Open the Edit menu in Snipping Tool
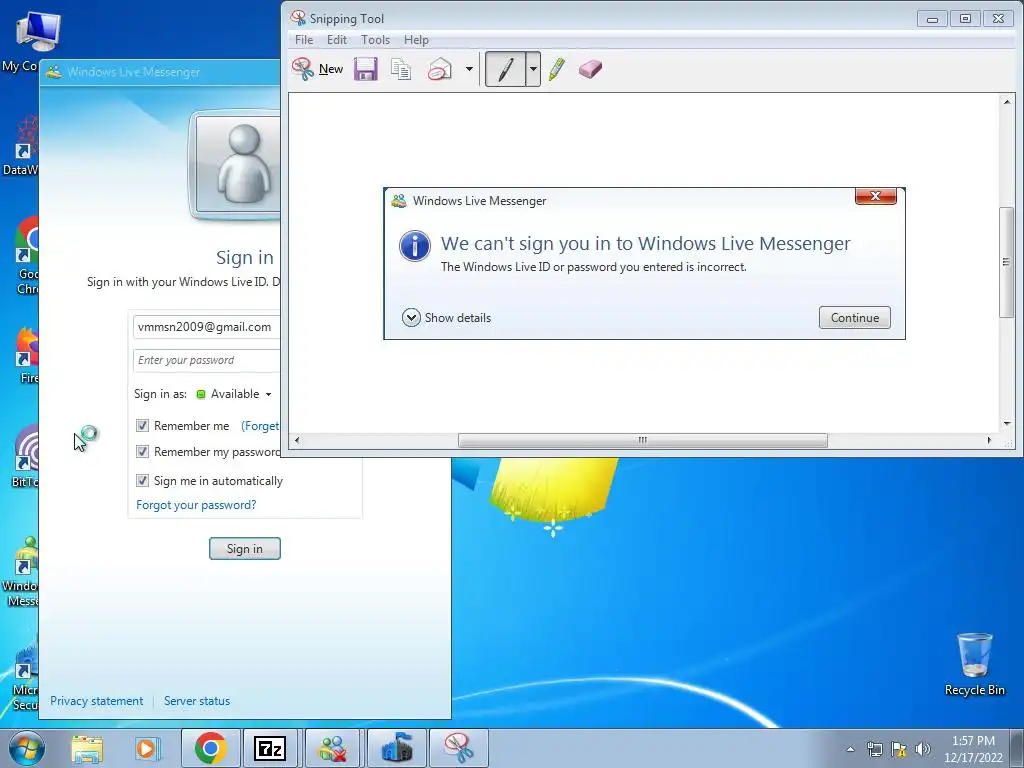Viewport: 1024px width, 768px height. pos(337,40)
